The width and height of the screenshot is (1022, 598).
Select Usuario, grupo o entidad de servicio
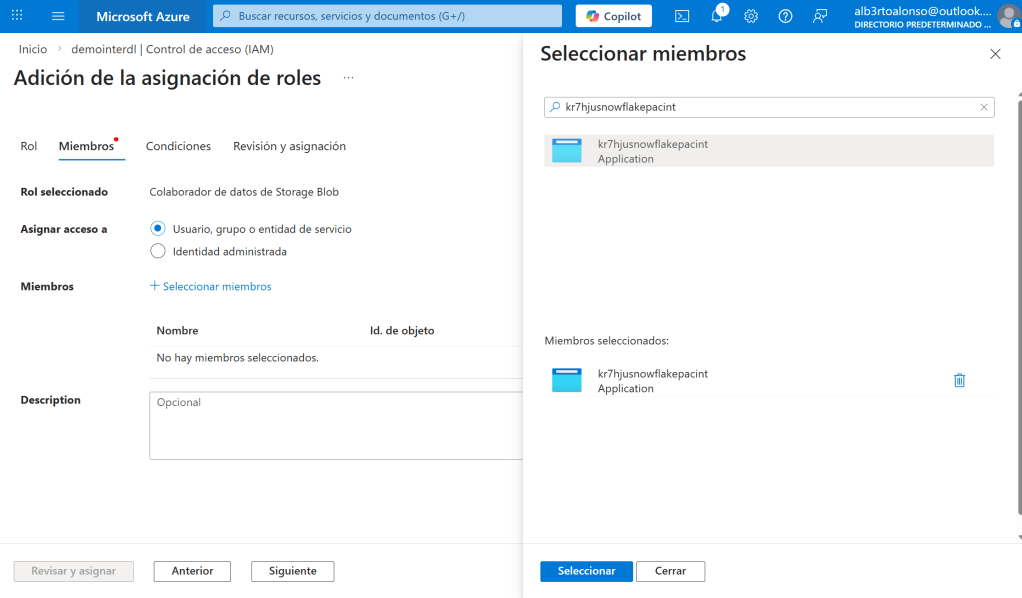(158, 229)
